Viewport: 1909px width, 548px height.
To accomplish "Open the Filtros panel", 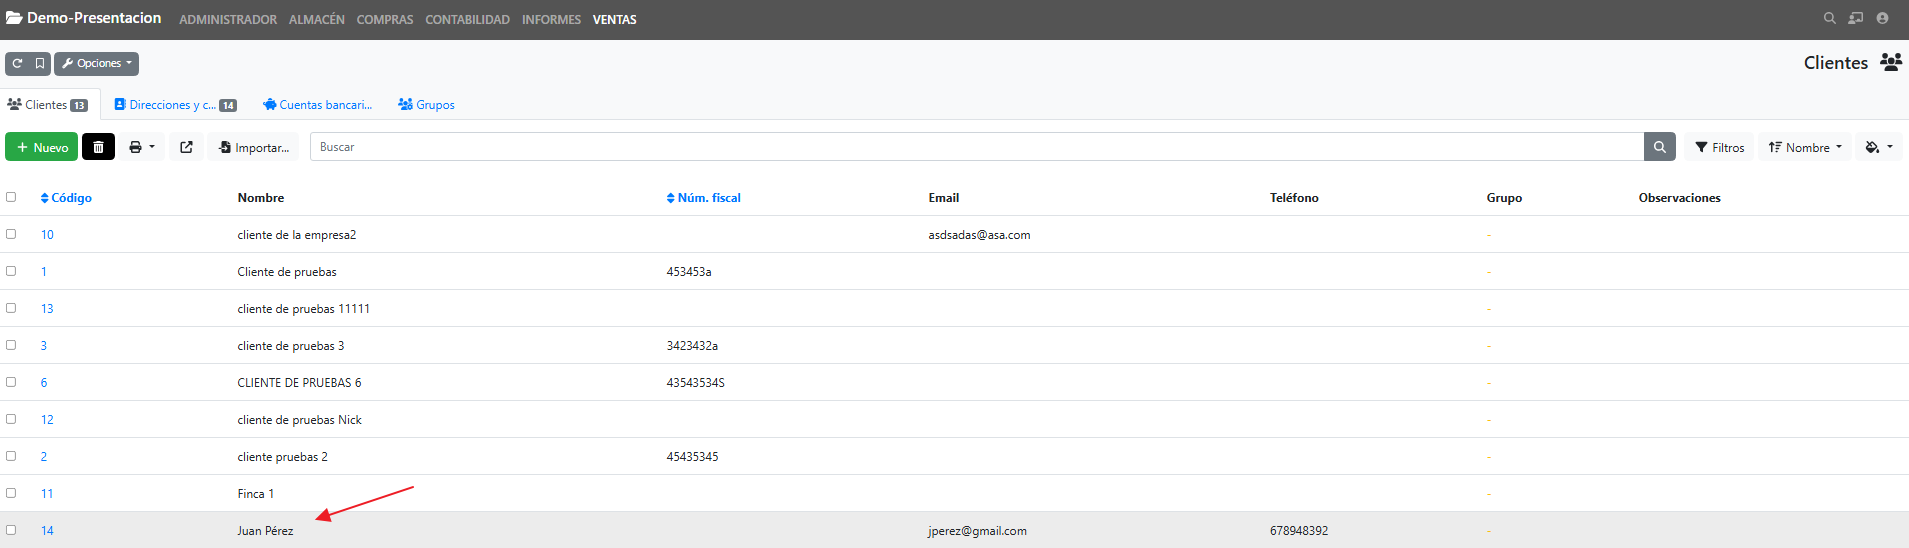I will click(1720, 147).
